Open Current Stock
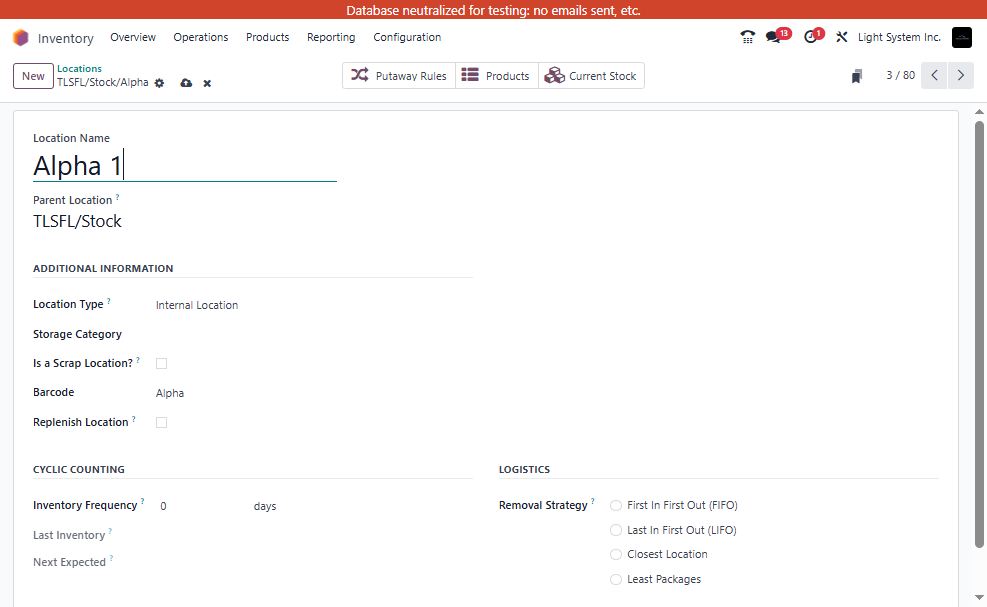987x607 pixels. tap(591, 76)
